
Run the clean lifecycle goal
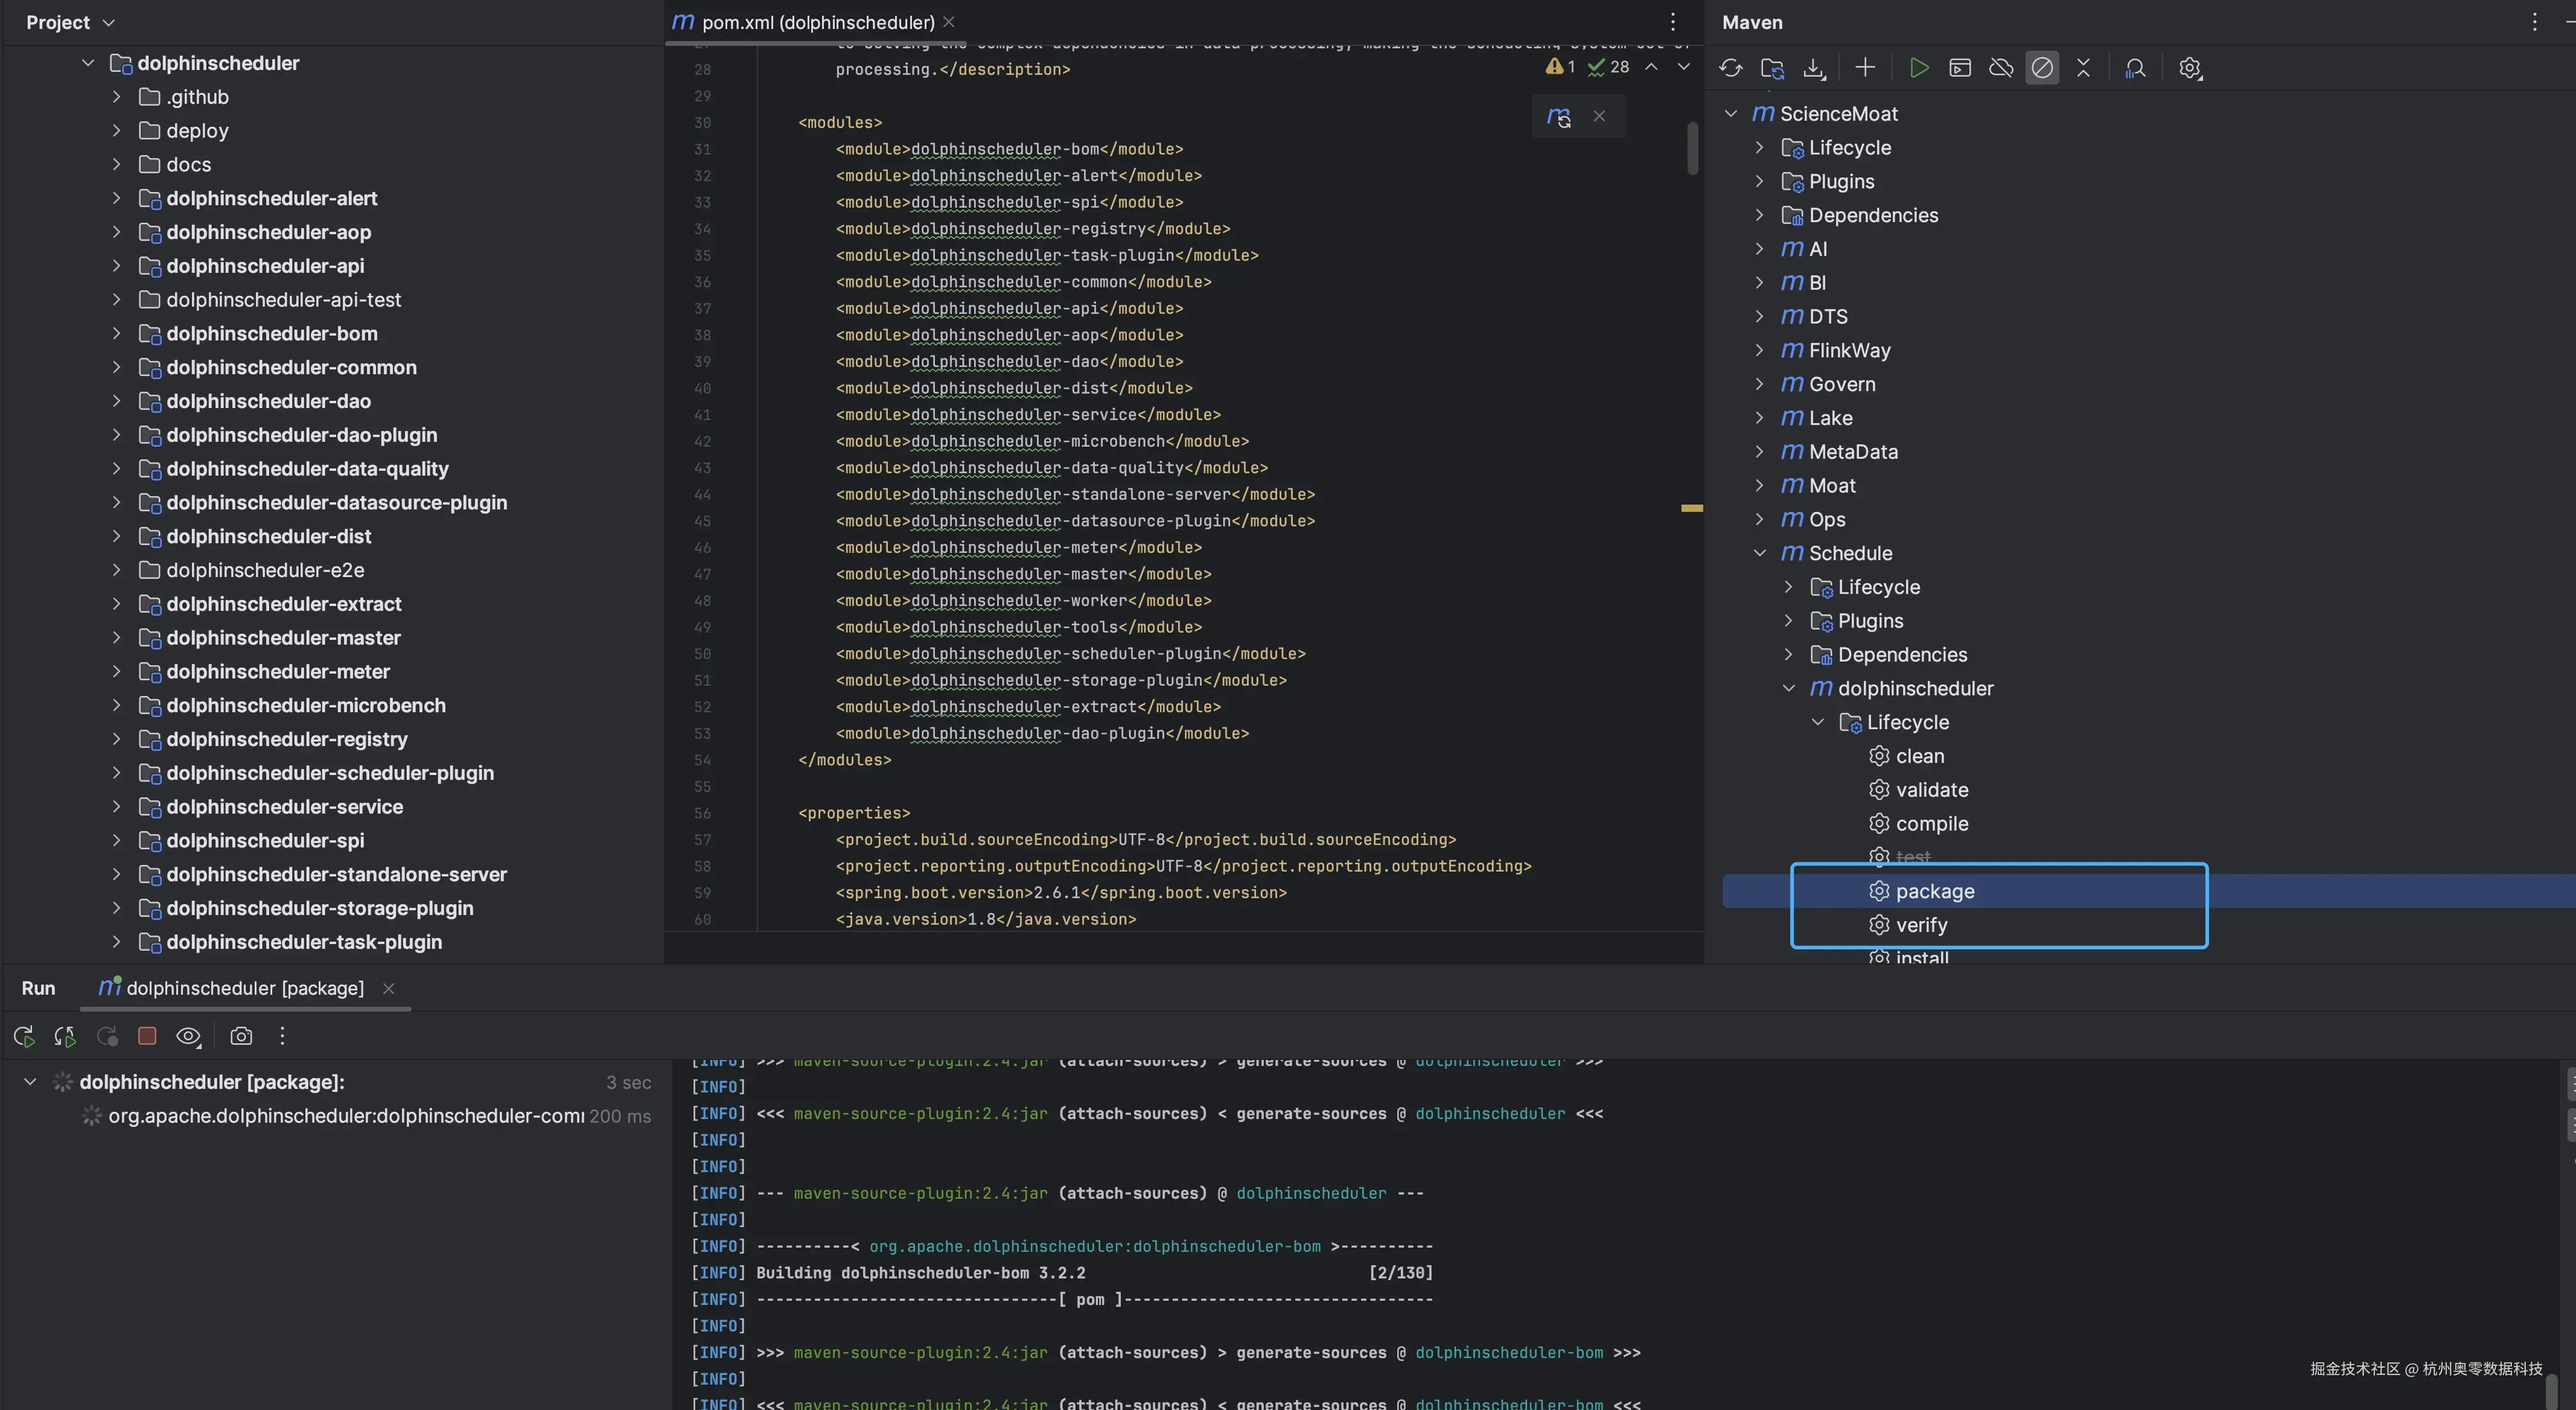pos(1919,756)
